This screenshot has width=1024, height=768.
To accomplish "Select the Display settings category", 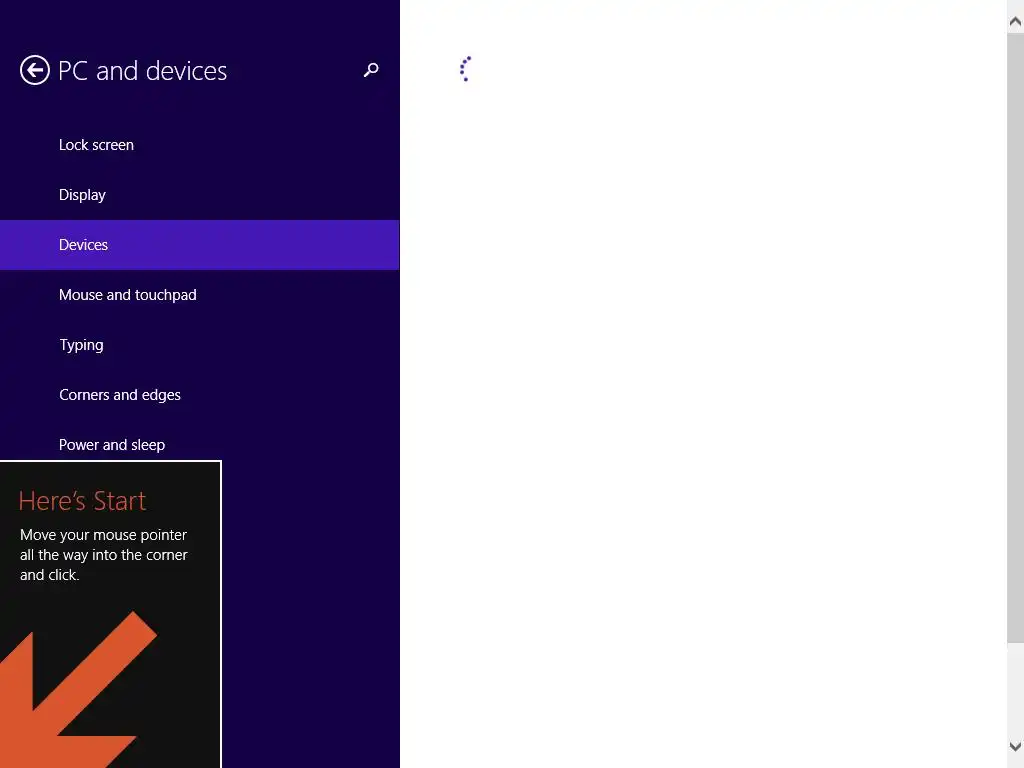I will tap(200, 195).
